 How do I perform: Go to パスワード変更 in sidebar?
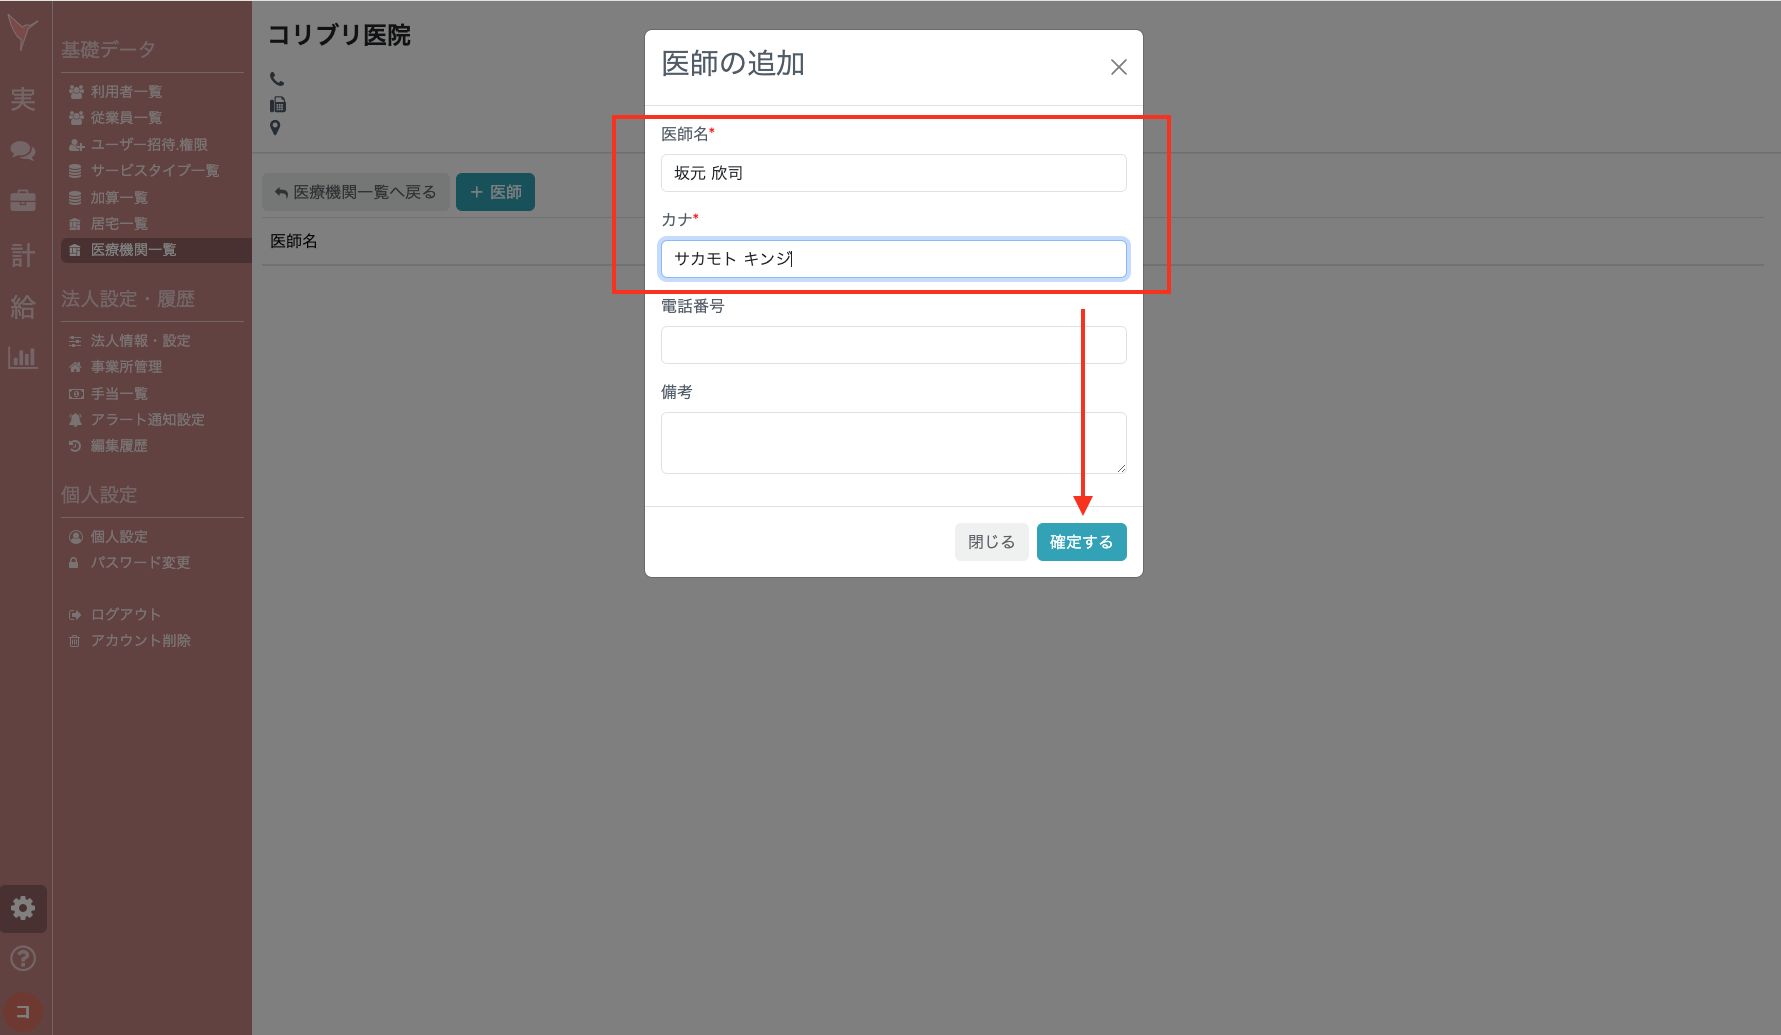pyautogui.click(x=140, y=563)
